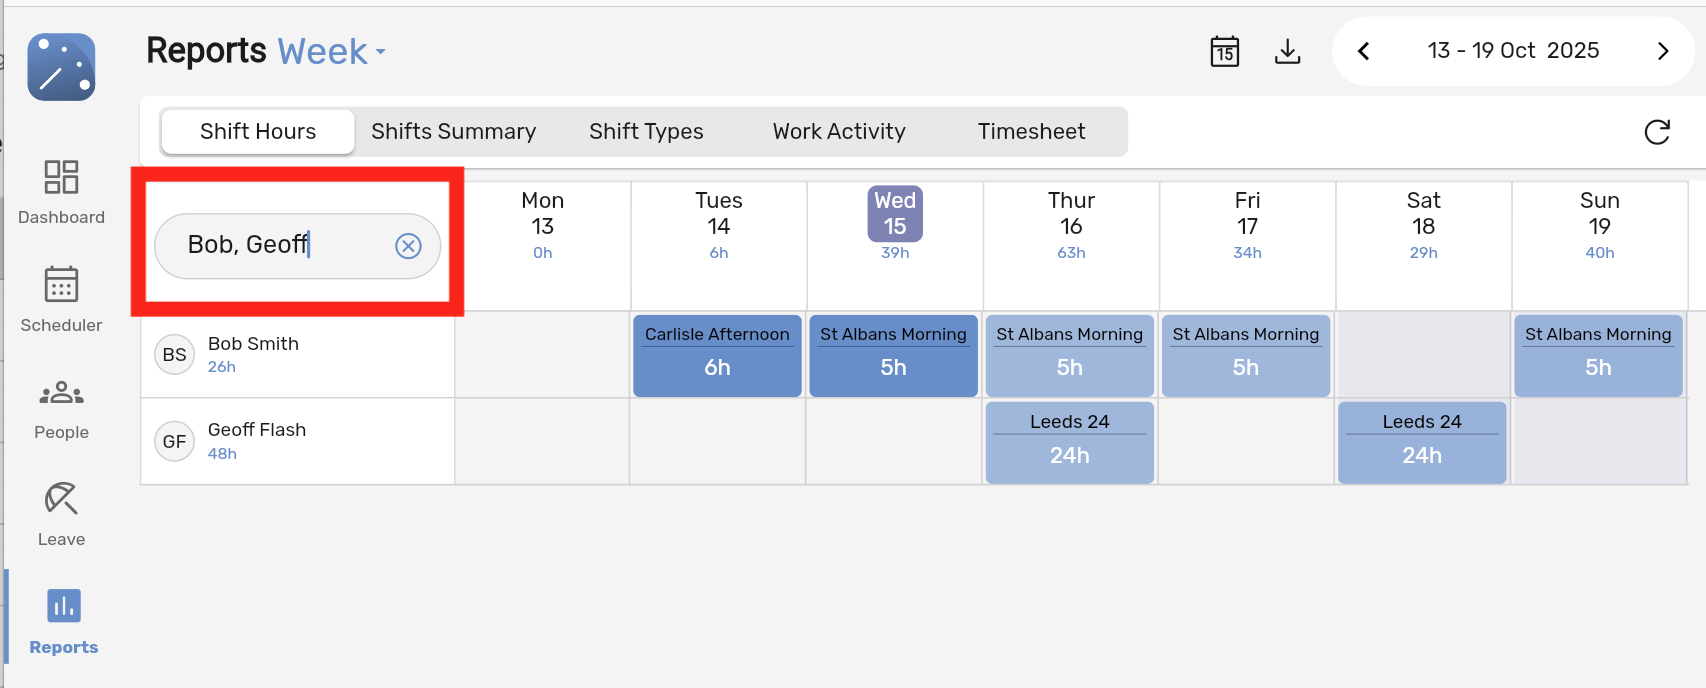Switch to the Shifts Summary tab
Viewport: 1706px width, 688px height.
point(453,132)
